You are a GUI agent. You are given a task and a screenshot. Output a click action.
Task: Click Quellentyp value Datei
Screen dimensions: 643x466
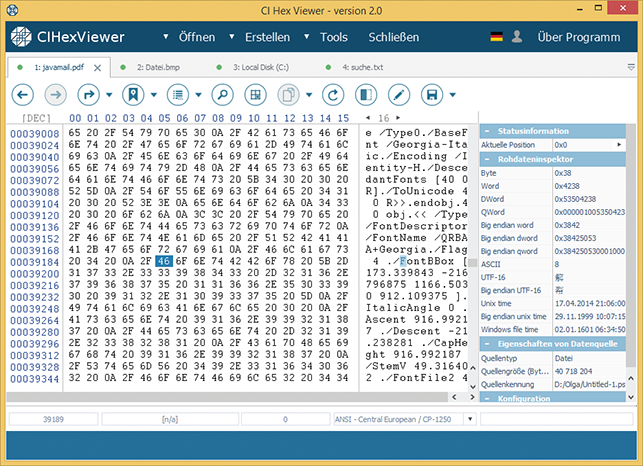point(564,358)
